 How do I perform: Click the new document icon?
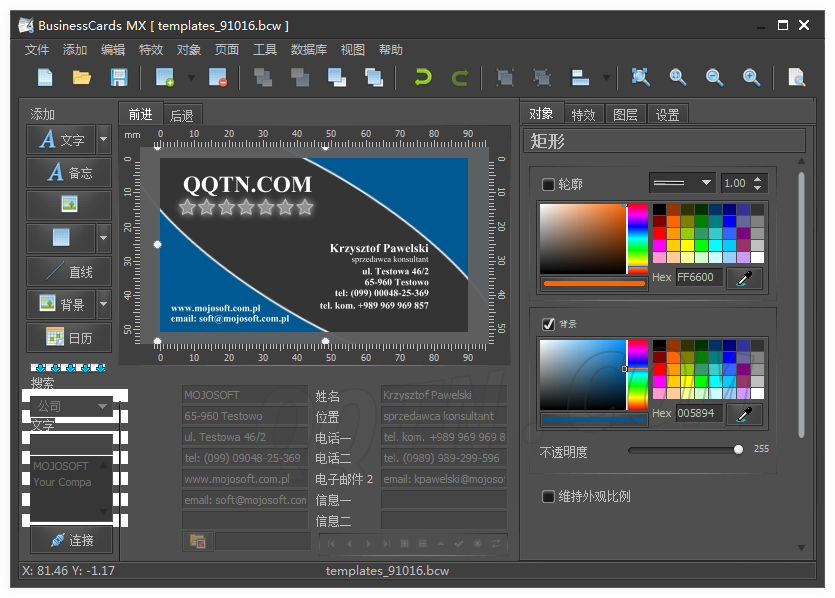coord(45,78)
